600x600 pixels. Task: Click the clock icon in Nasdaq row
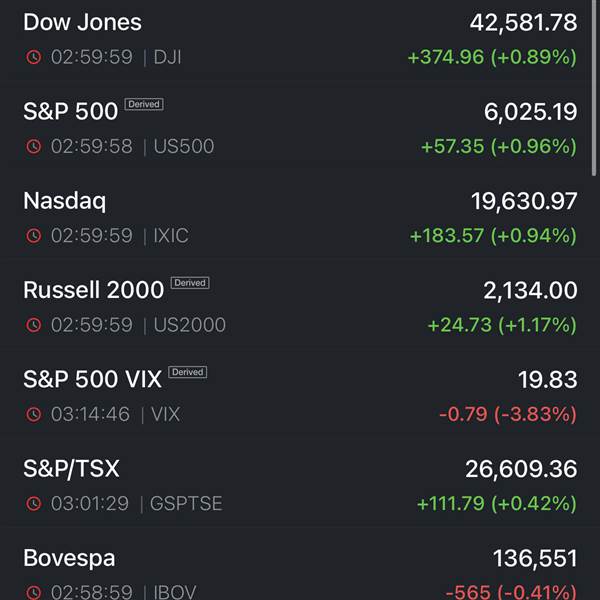(34, 236)
